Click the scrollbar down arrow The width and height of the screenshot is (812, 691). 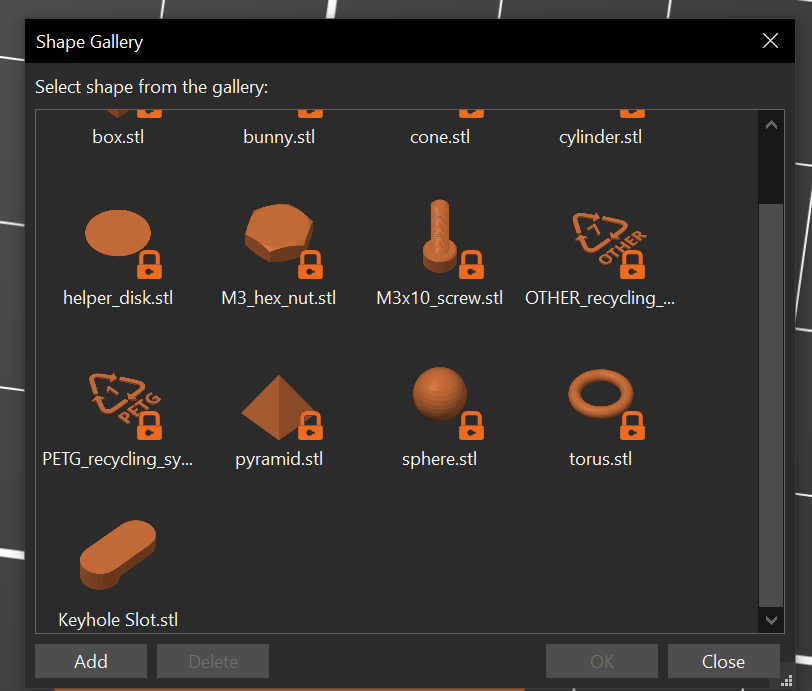771,620
